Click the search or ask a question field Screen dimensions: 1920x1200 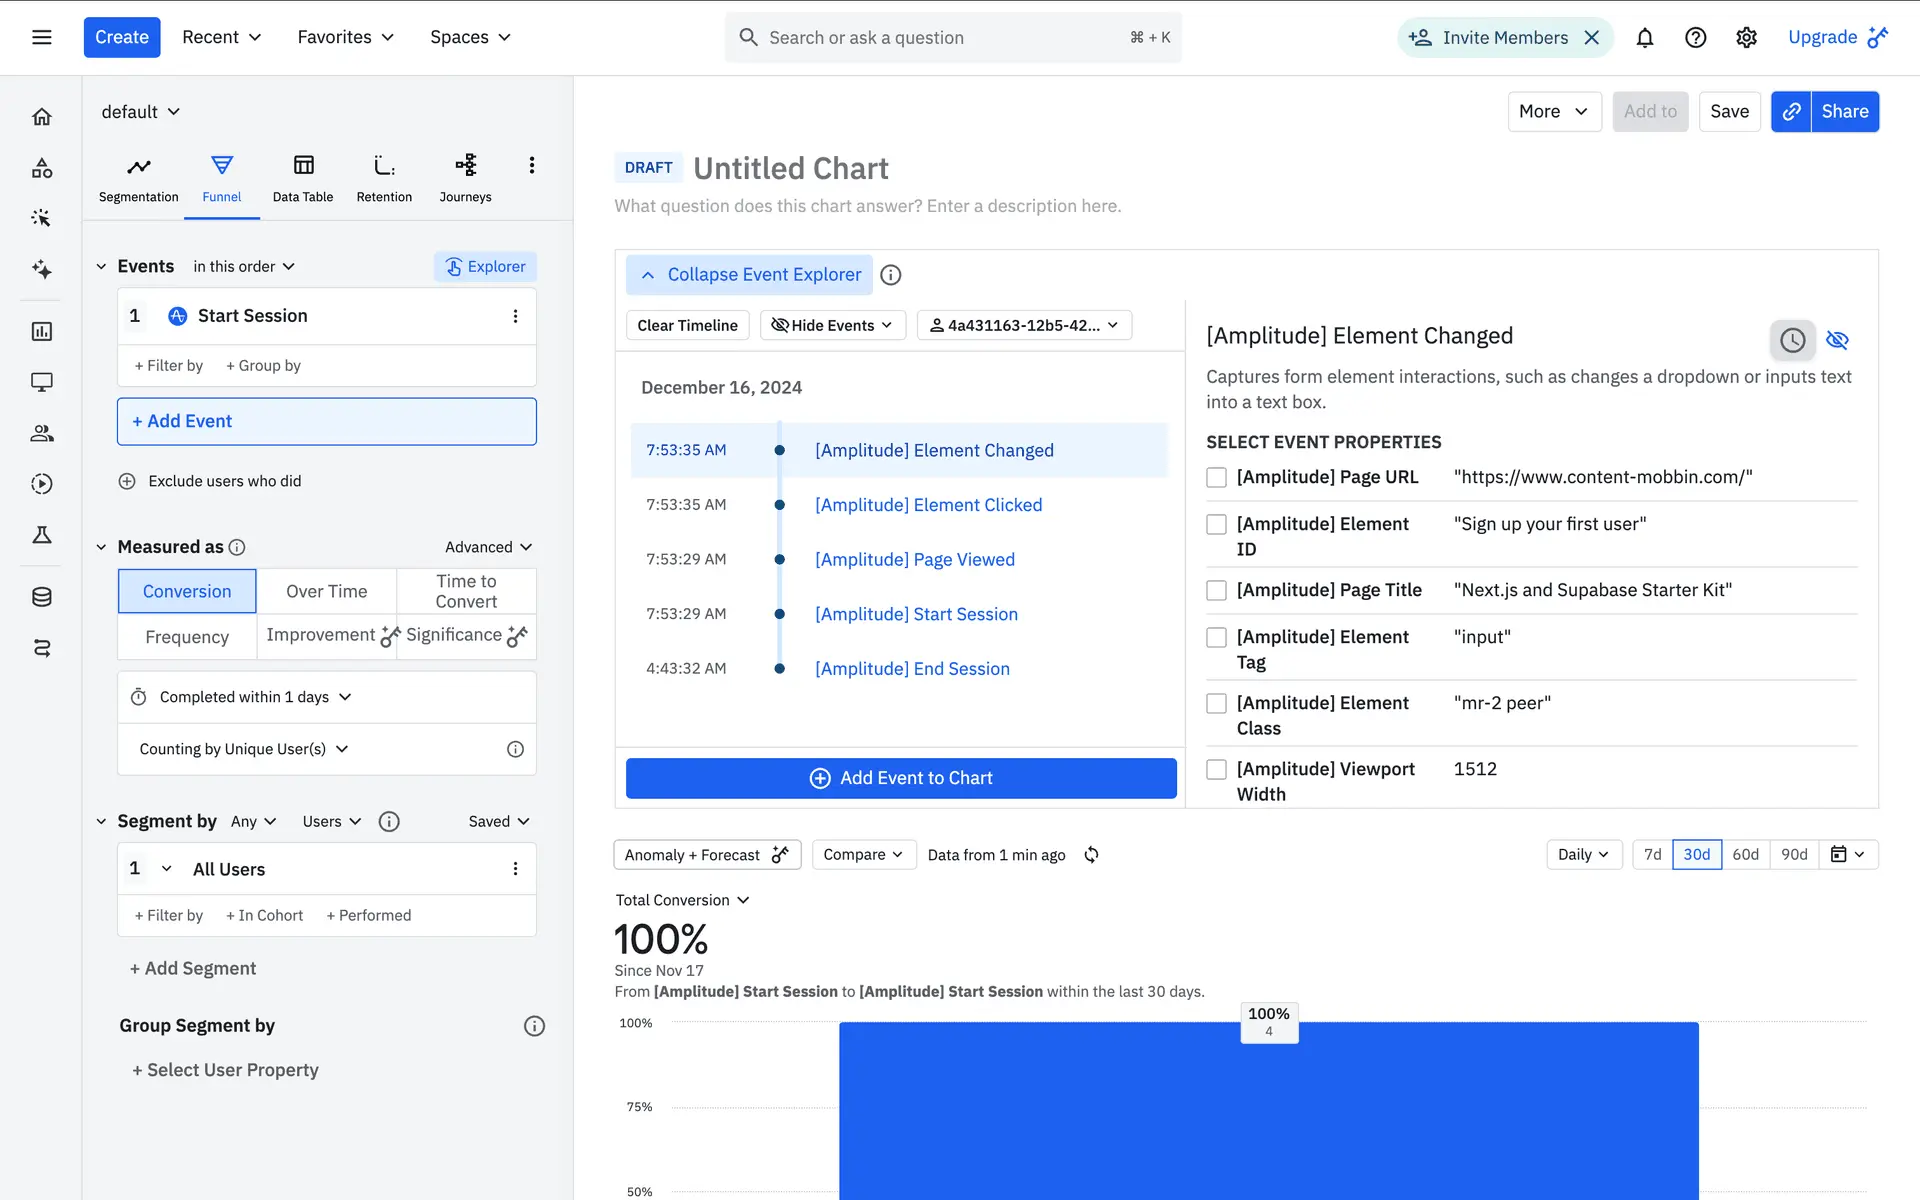point(940,38)
